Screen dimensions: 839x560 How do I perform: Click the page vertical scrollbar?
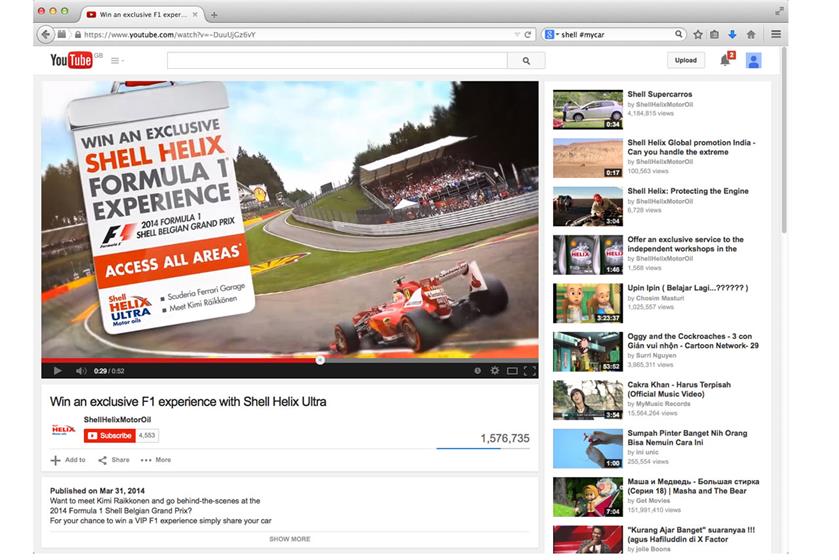click(784, 140)
